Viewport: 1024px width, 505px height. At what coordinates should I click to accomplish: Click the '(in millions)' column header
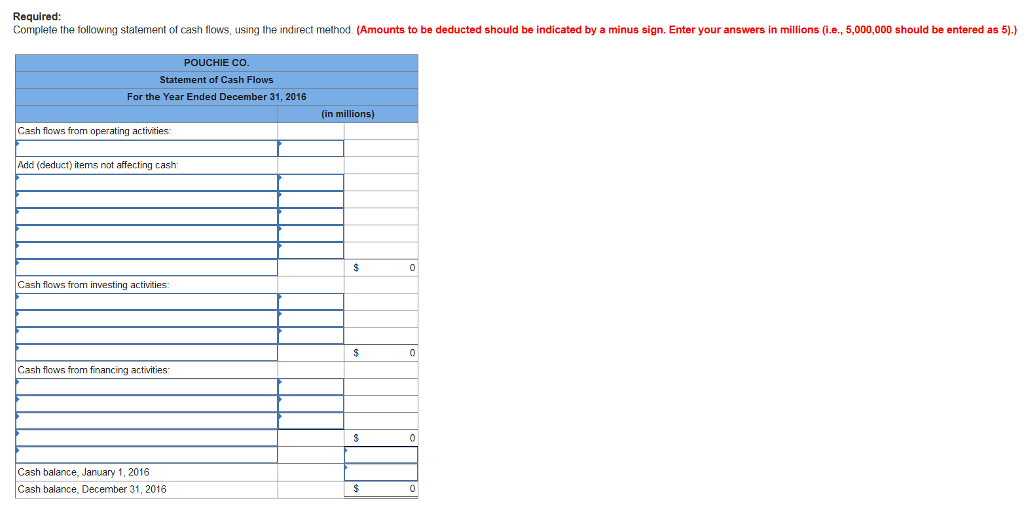pos(348,114)
